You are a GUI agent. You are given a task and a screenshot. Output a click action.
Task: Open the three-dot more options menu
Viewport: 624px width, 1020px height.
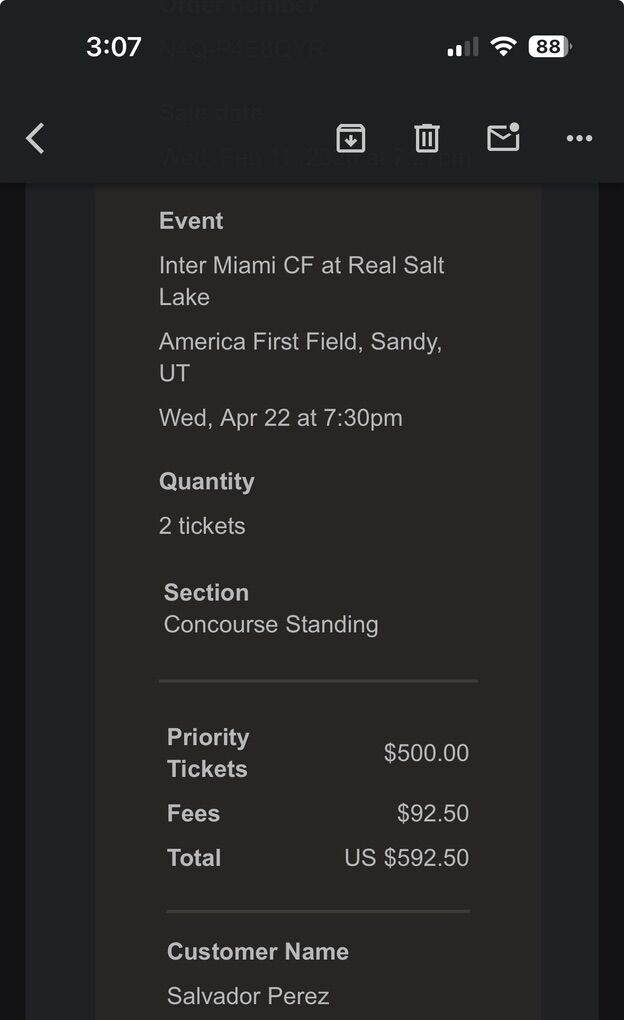point(579,138)
